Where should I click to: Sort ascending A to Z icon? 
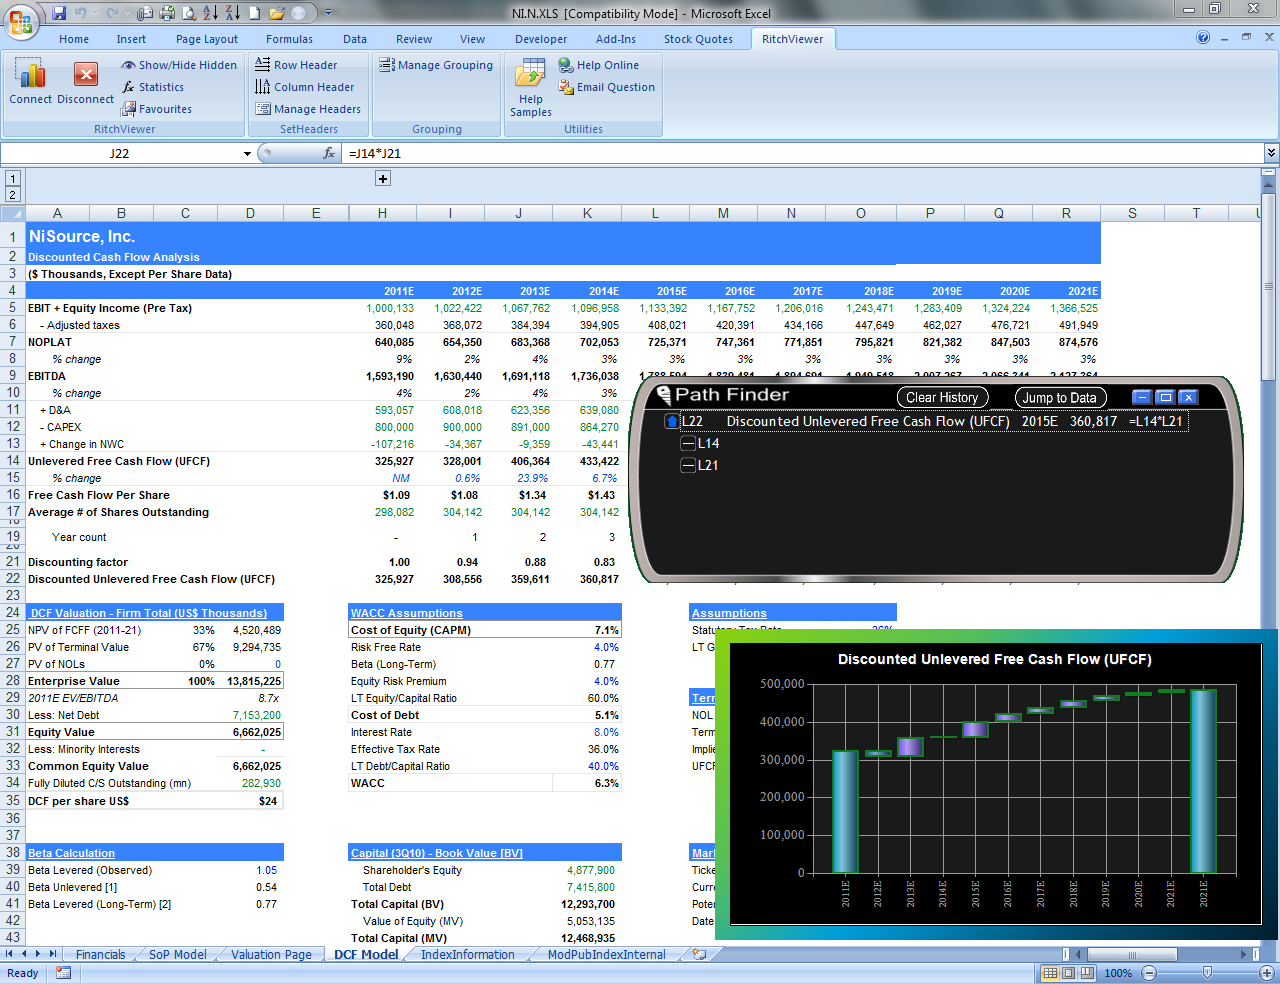tap(210, 13)
